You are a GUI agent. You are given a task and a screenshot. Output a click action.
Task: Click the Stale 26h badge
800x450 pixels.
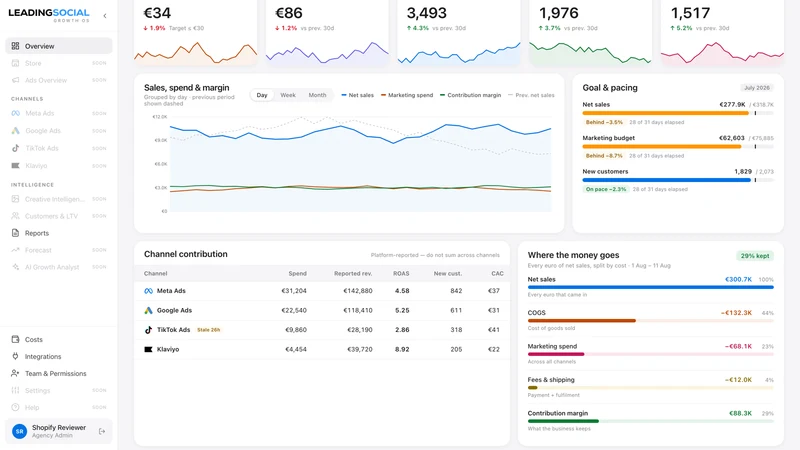(209, 330)
